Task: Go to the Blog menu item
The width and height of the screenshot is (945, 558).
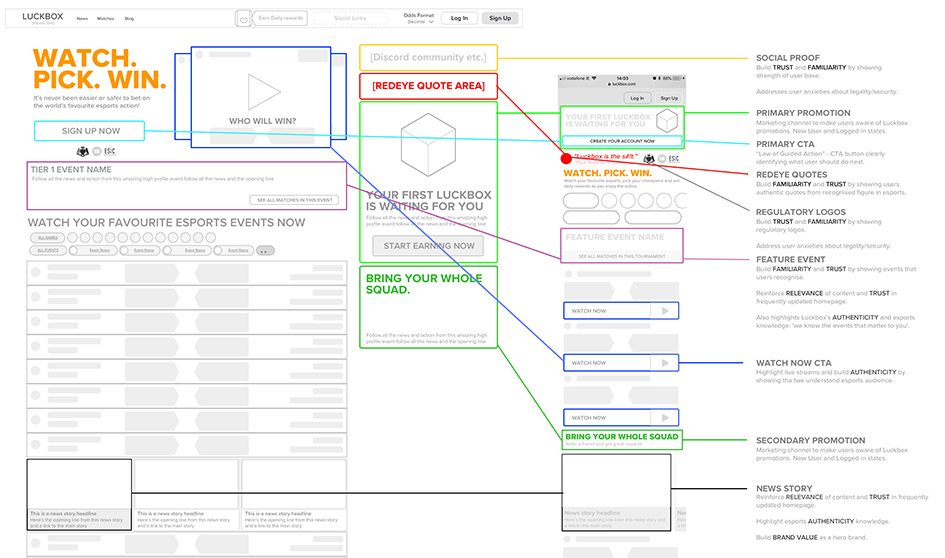Action: (x=129, y=18)
